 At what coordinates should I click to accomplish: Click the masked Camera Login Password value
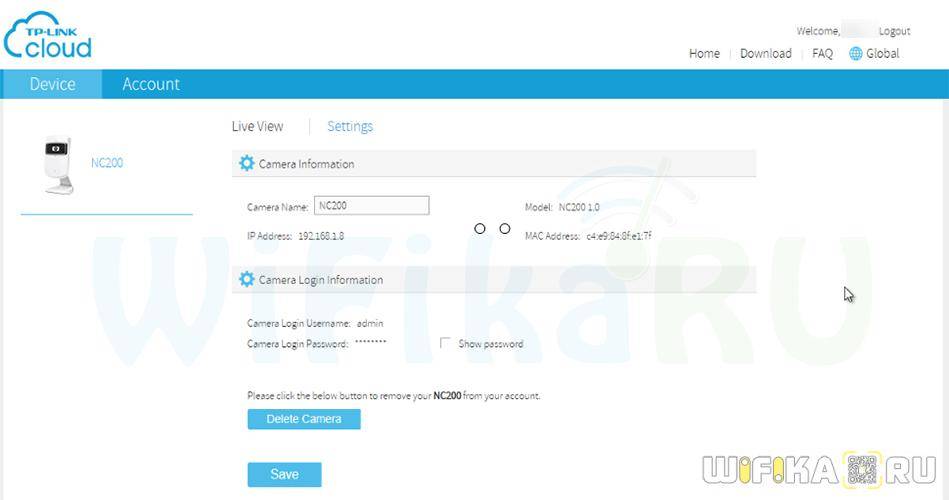coord(370,342)
